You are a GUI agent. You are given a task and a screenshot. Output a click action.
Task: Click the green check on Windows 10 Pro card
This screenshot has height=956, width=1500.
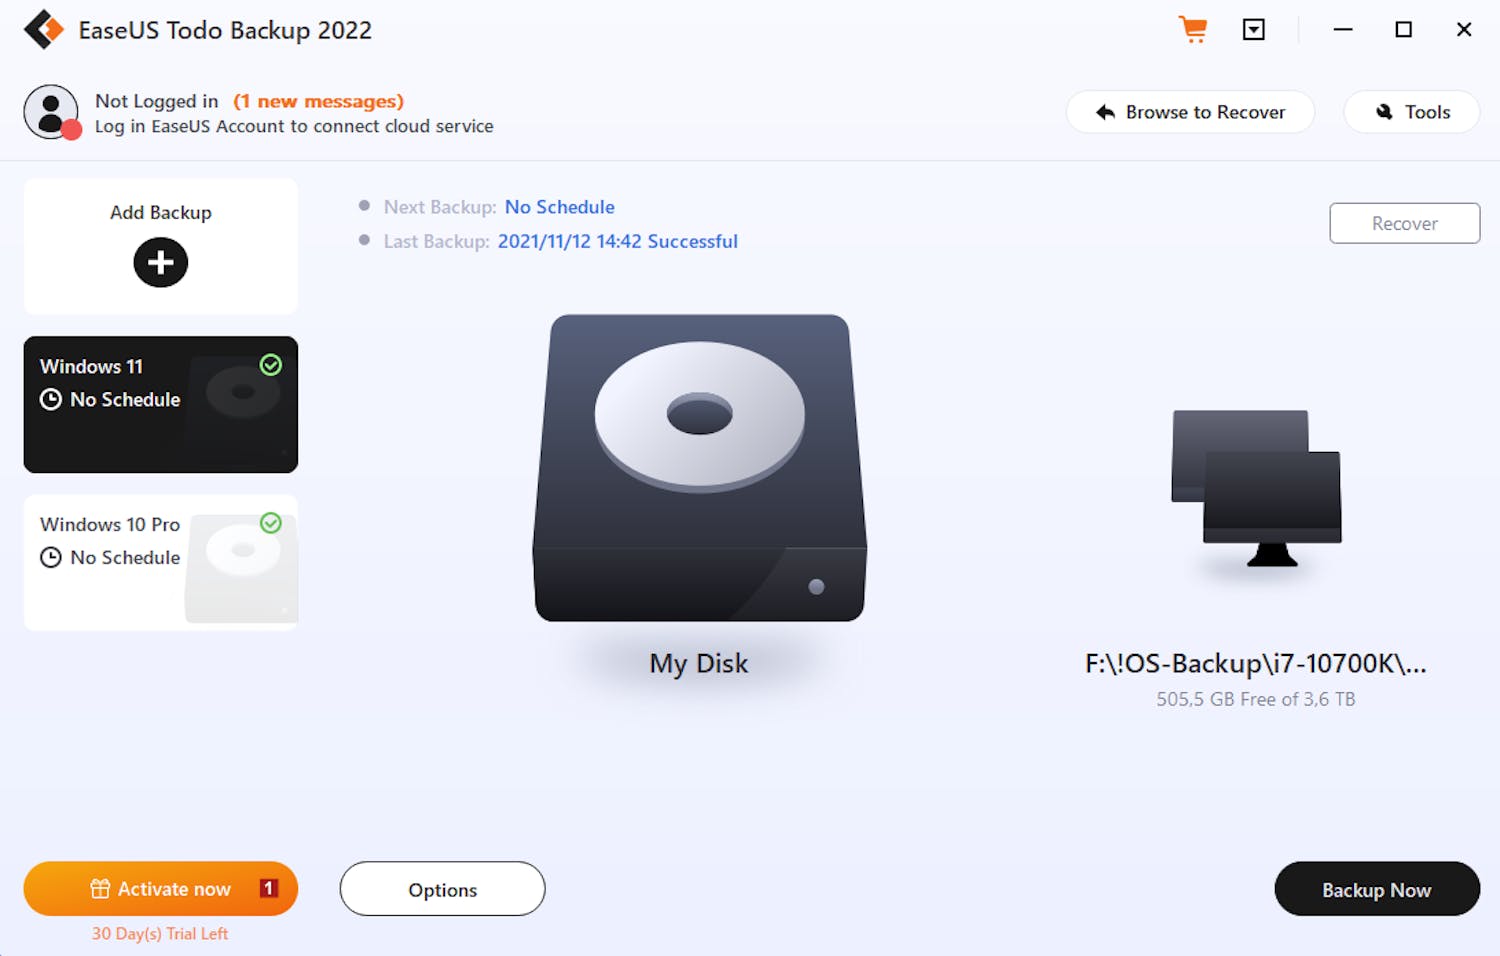pos(271,523)
